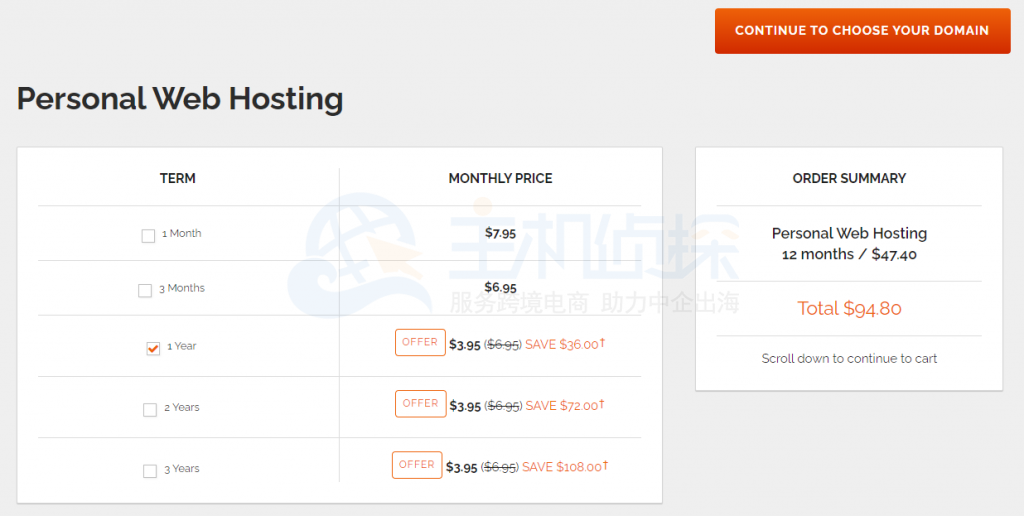The height and width of the screenshot is (516, 1024).
Task: Click the OFFER badge in 2 Years row
Action: click(x=421, y=404)
